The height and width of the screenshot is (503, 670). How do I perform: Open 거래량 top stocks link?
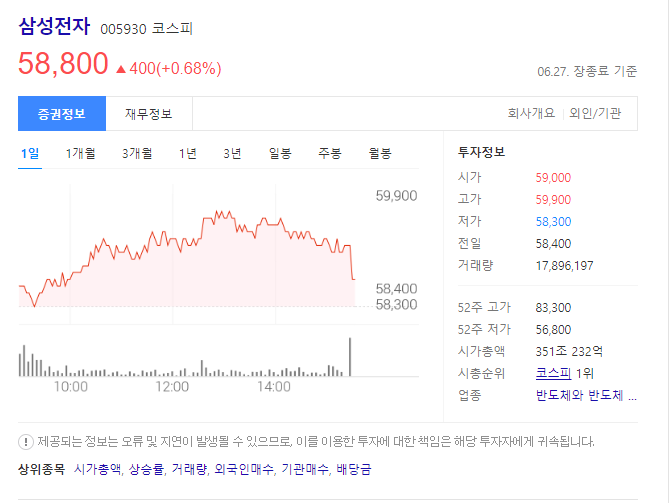189,469
